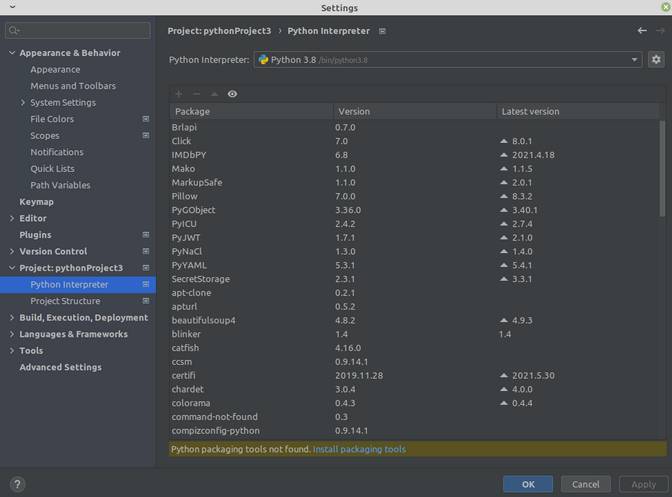Click the Cancel button
Viewport: 672px width, 497px height.
point(585,484)
